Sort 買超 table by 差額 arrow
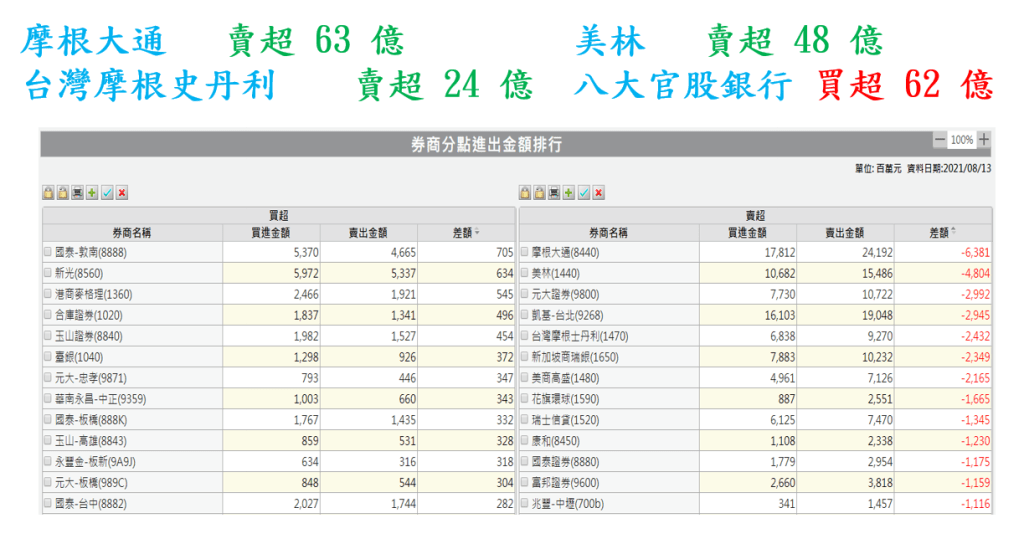This screenshot has height=549, width=1024. pos(478,232)
